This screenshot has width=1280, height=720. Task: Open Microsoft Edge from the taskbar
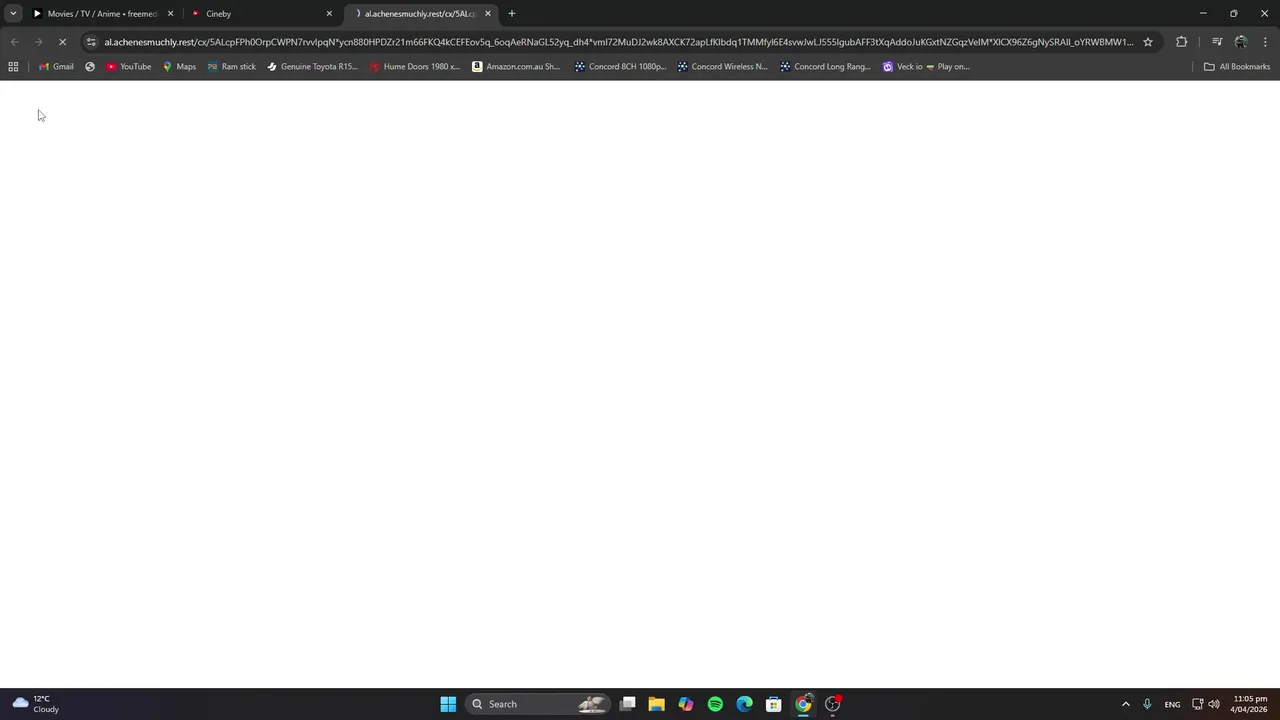point(744,704)
